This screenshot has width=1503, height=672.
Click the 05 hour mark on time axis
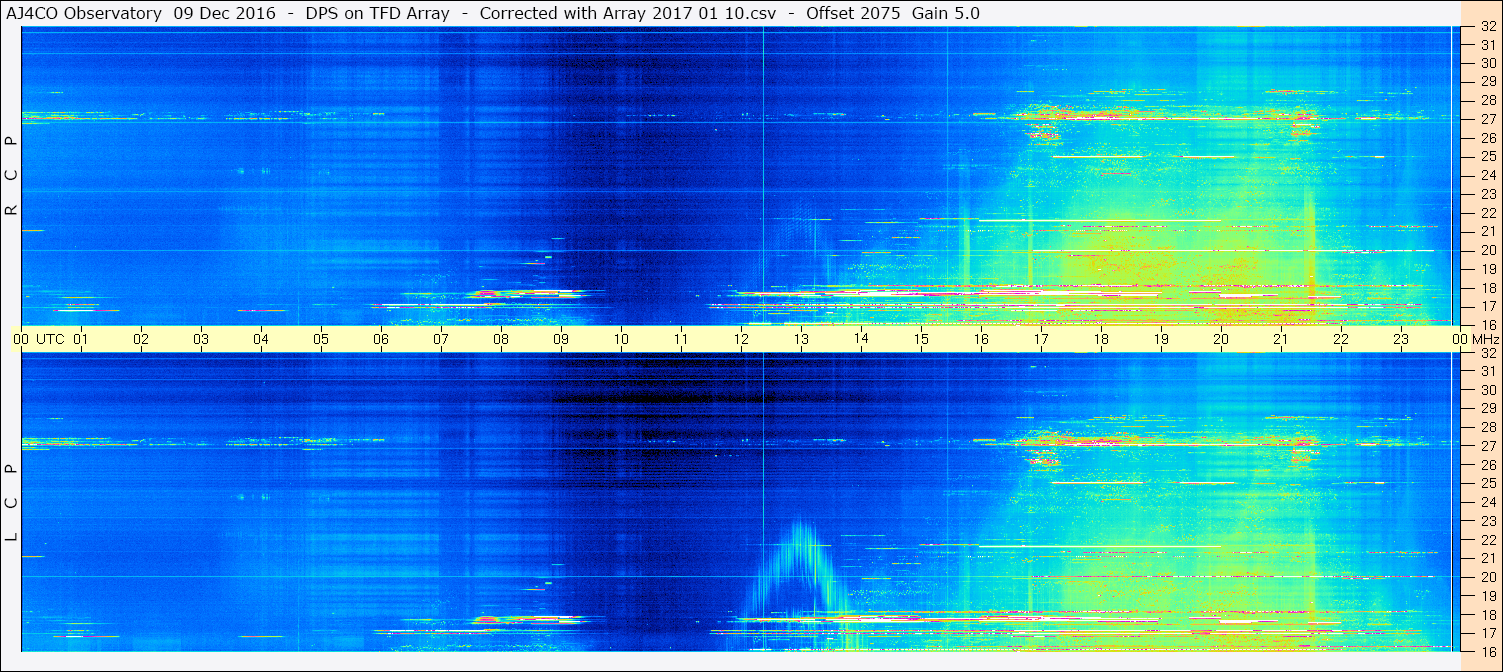[x=321, y=339]
